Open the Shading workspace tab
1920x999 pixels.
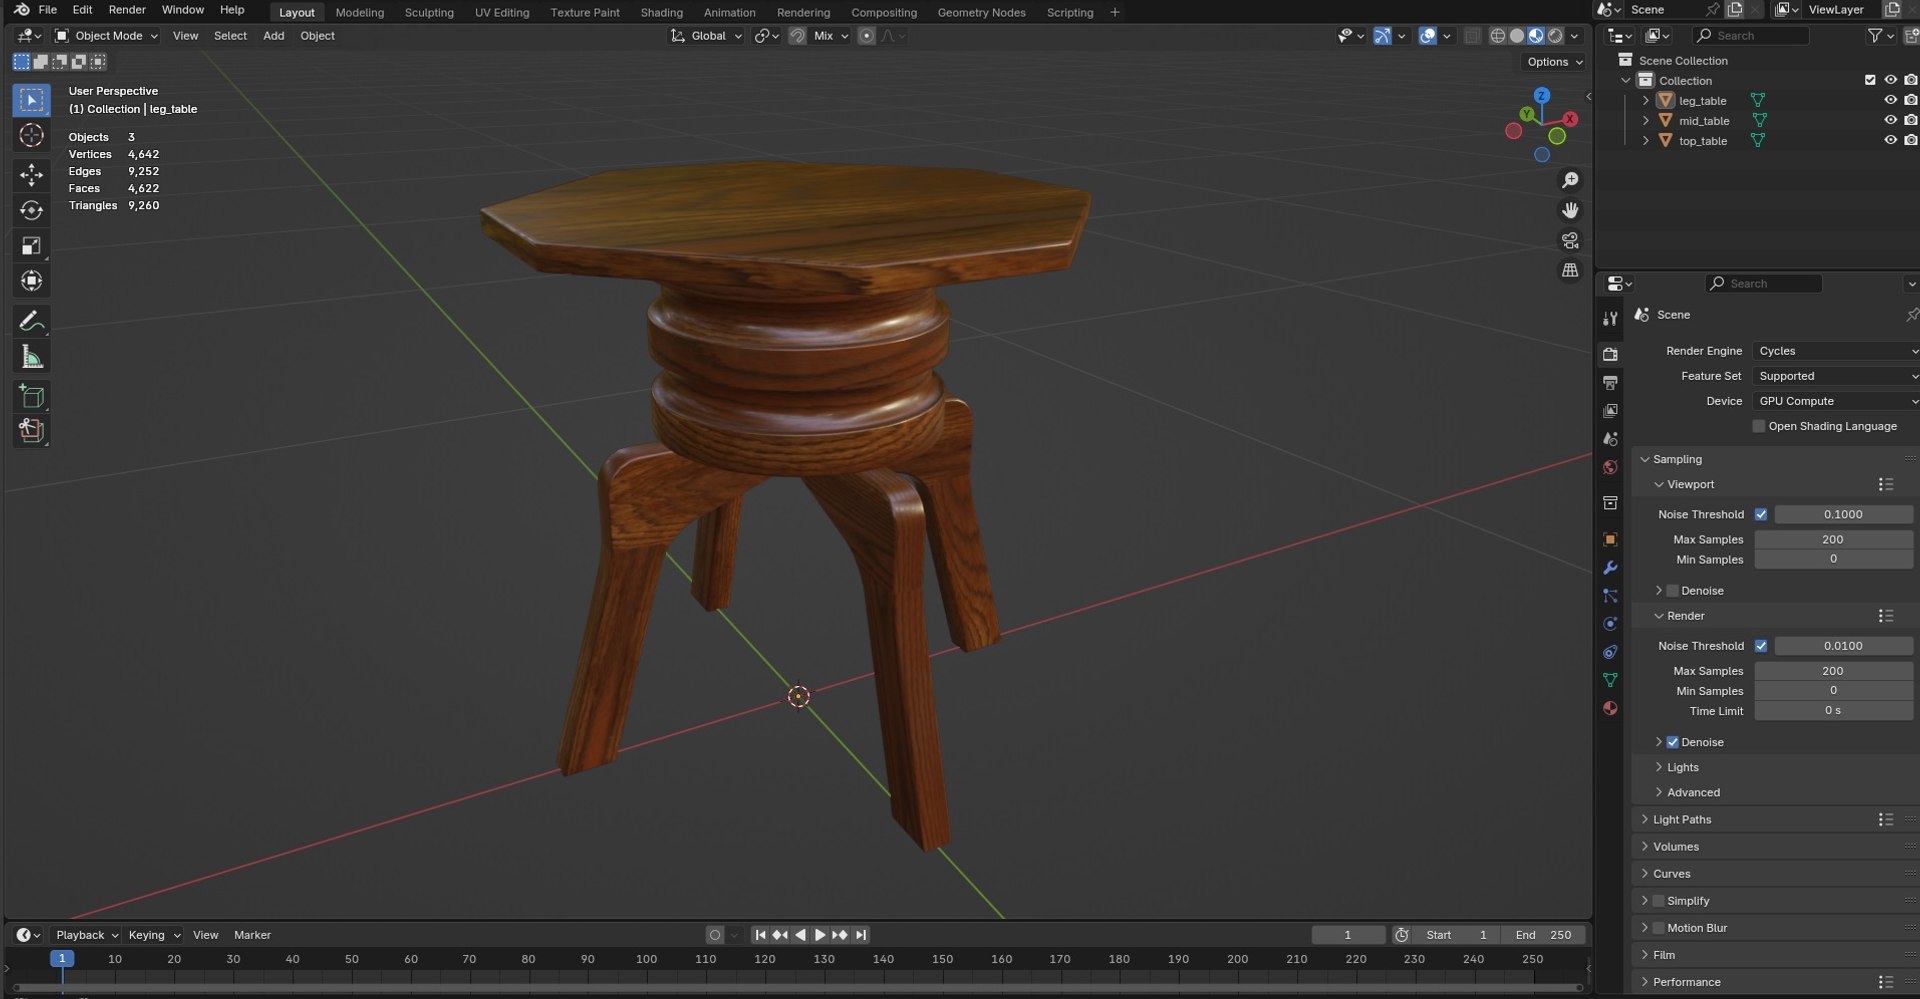coord(661,13)
